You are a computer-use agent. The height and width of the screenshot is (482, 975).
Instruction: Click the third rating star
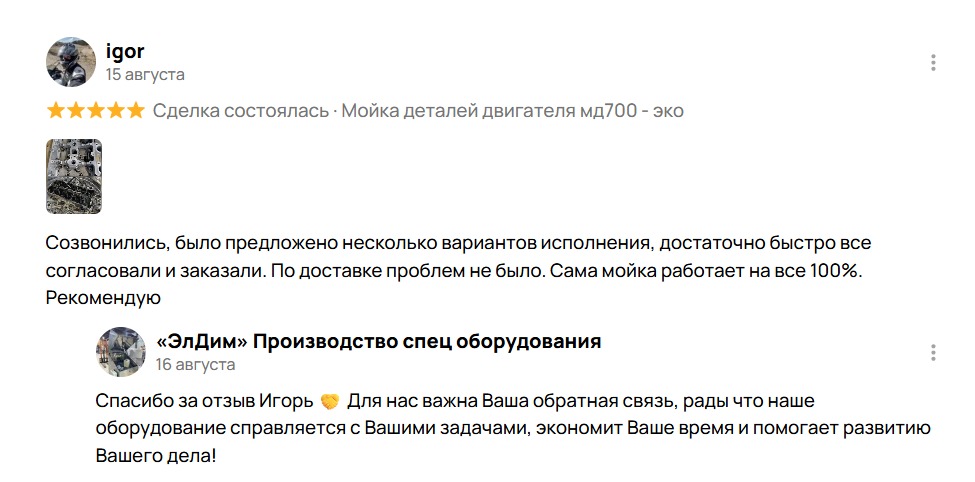(x=96, y=111)
